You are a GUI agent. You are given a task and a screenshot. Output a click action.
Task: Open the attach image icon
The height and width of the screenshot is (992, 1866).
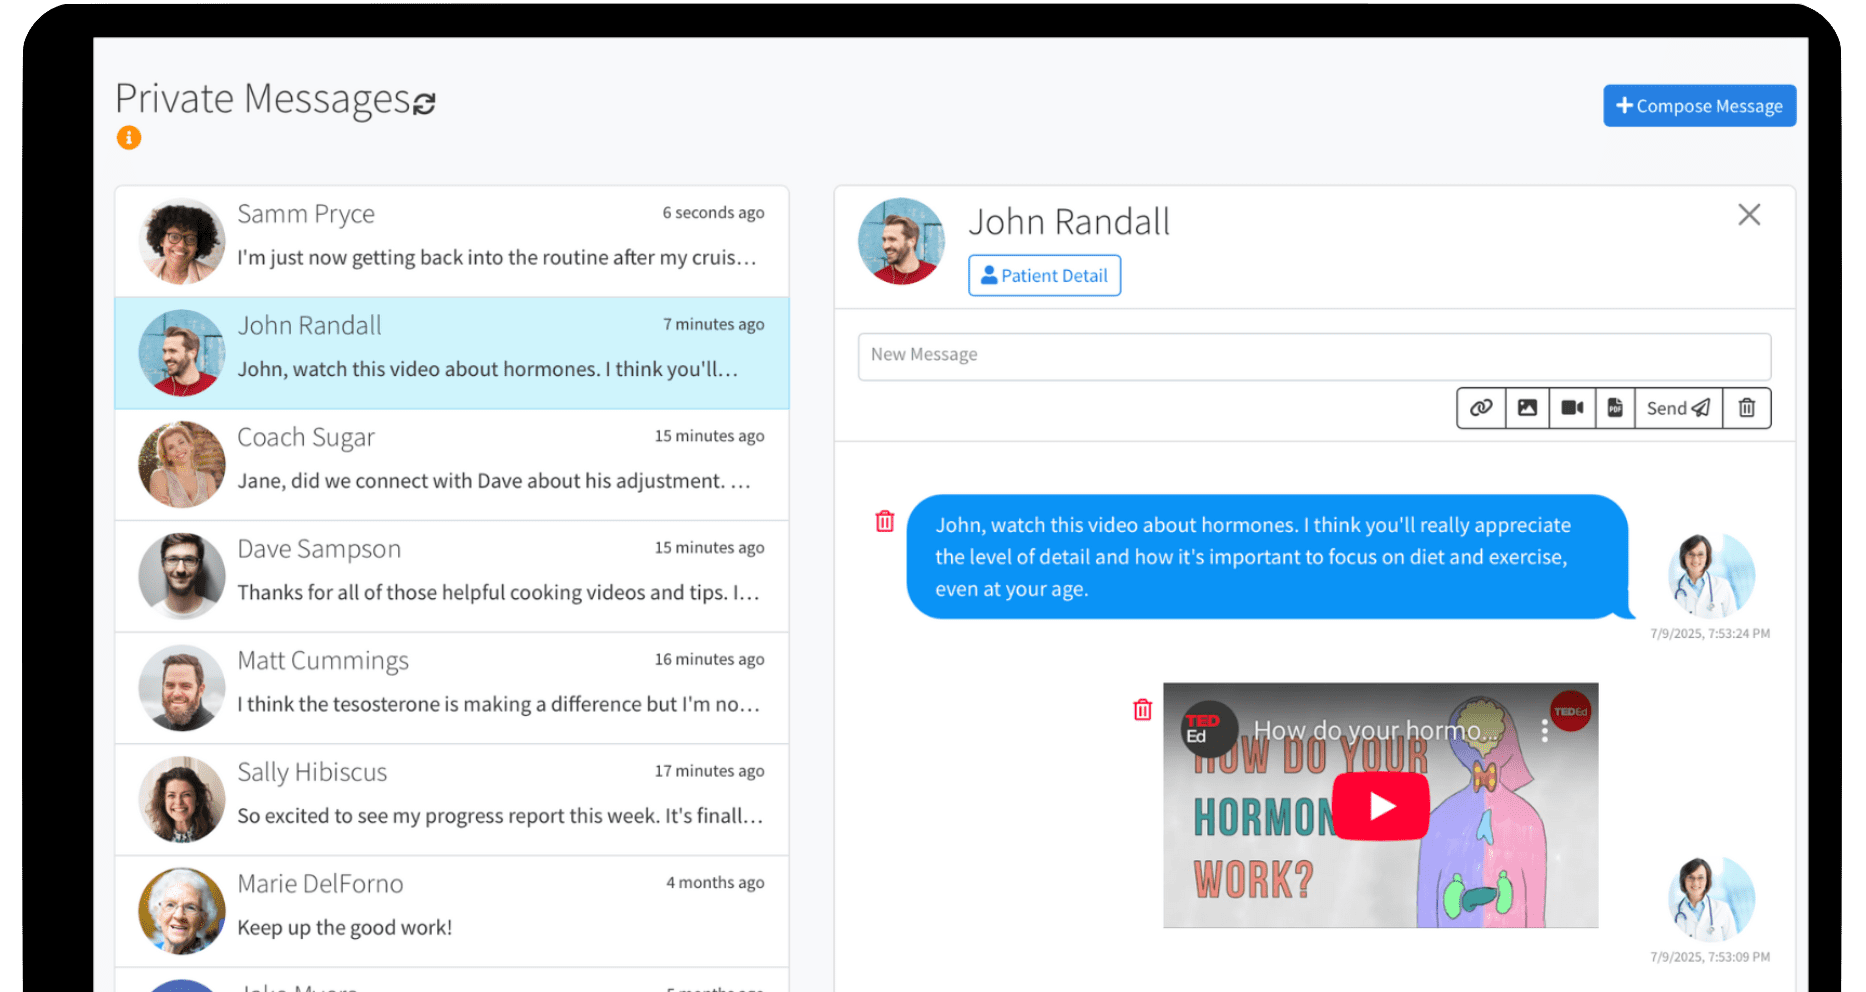pyautogui.click(x=1526, y=408)
